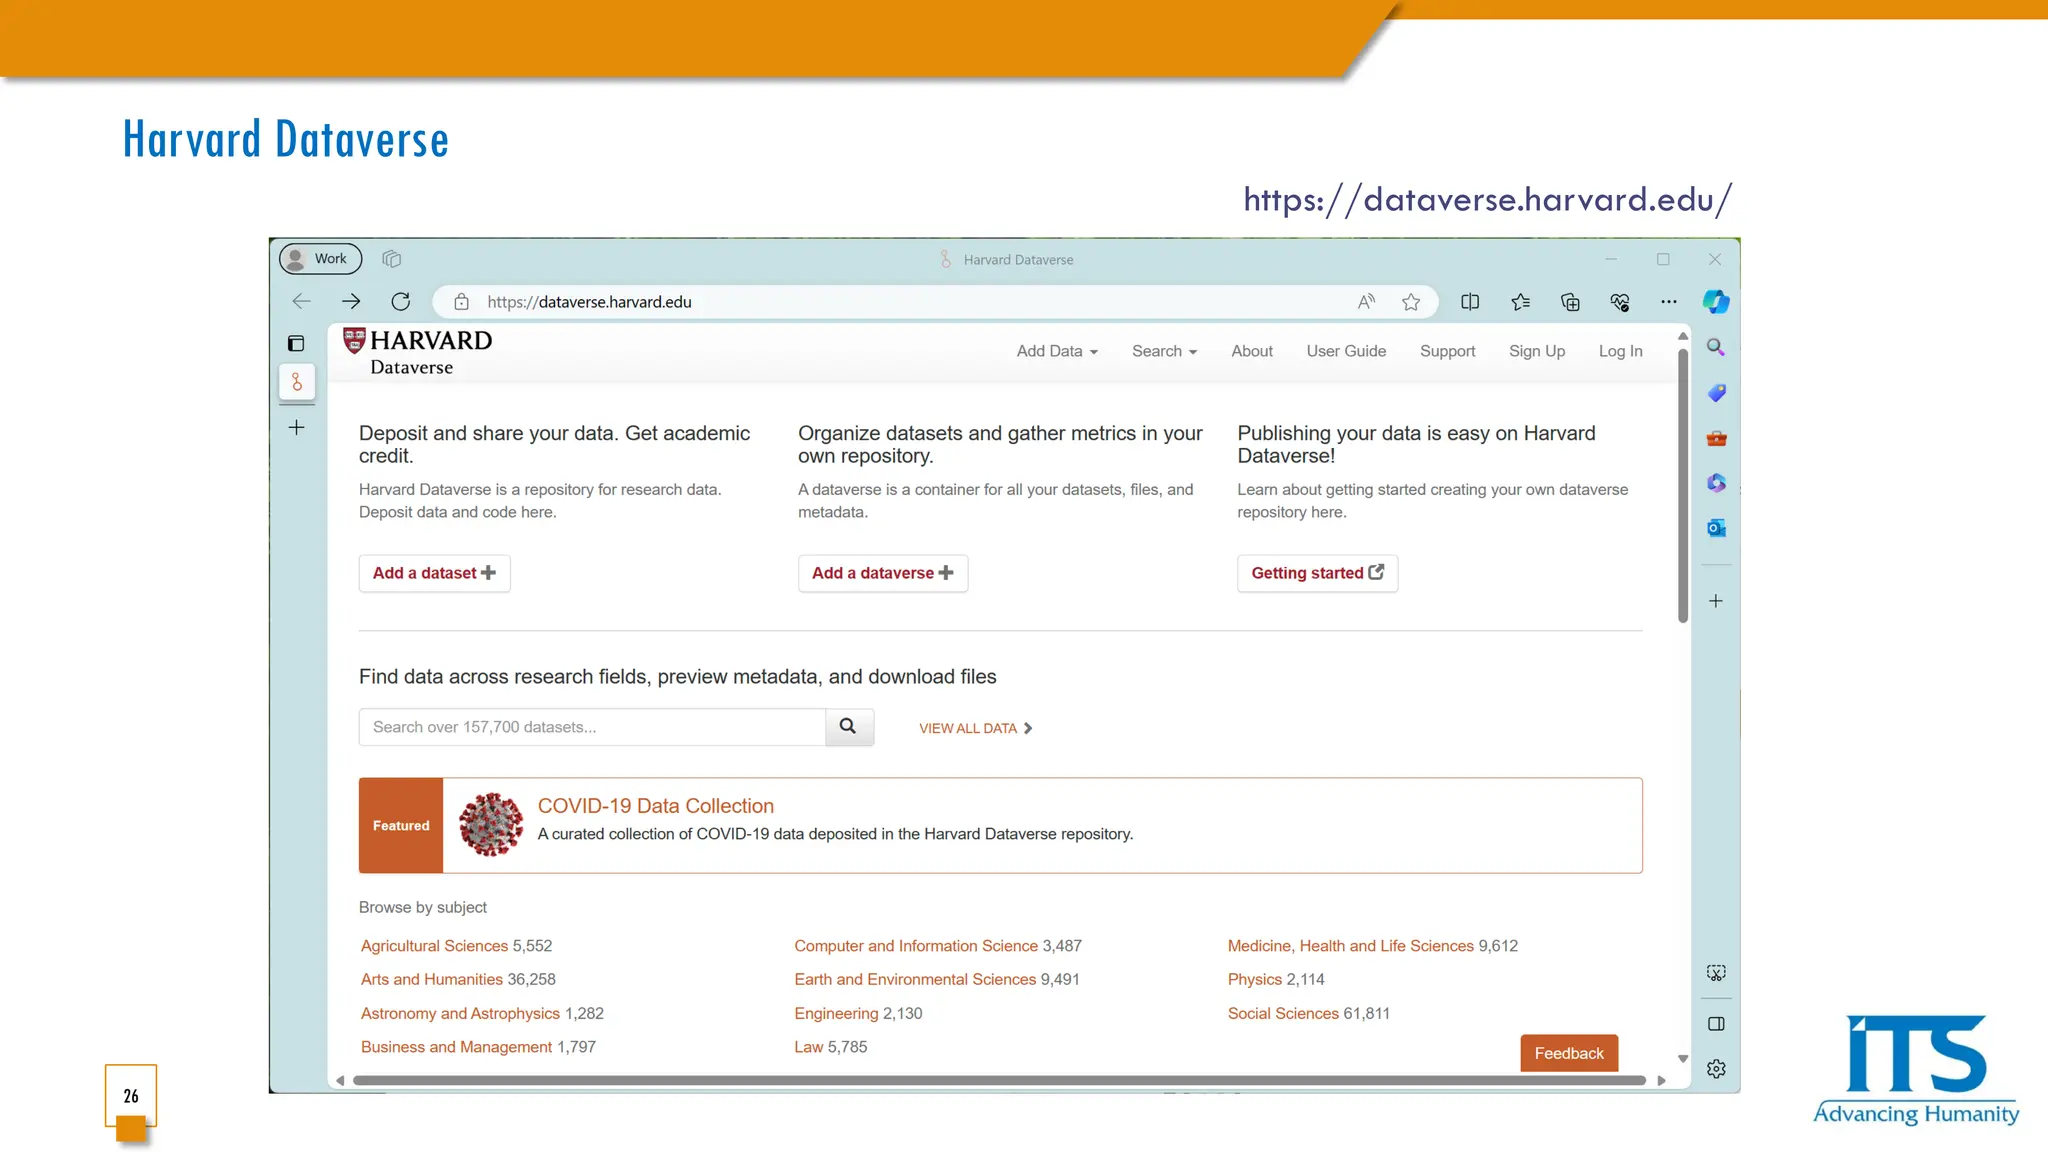This screenshot has height=1152, width=2048.
Task: Select the Harvard Dataverse vertical tab
Action: tap(297, 382)
